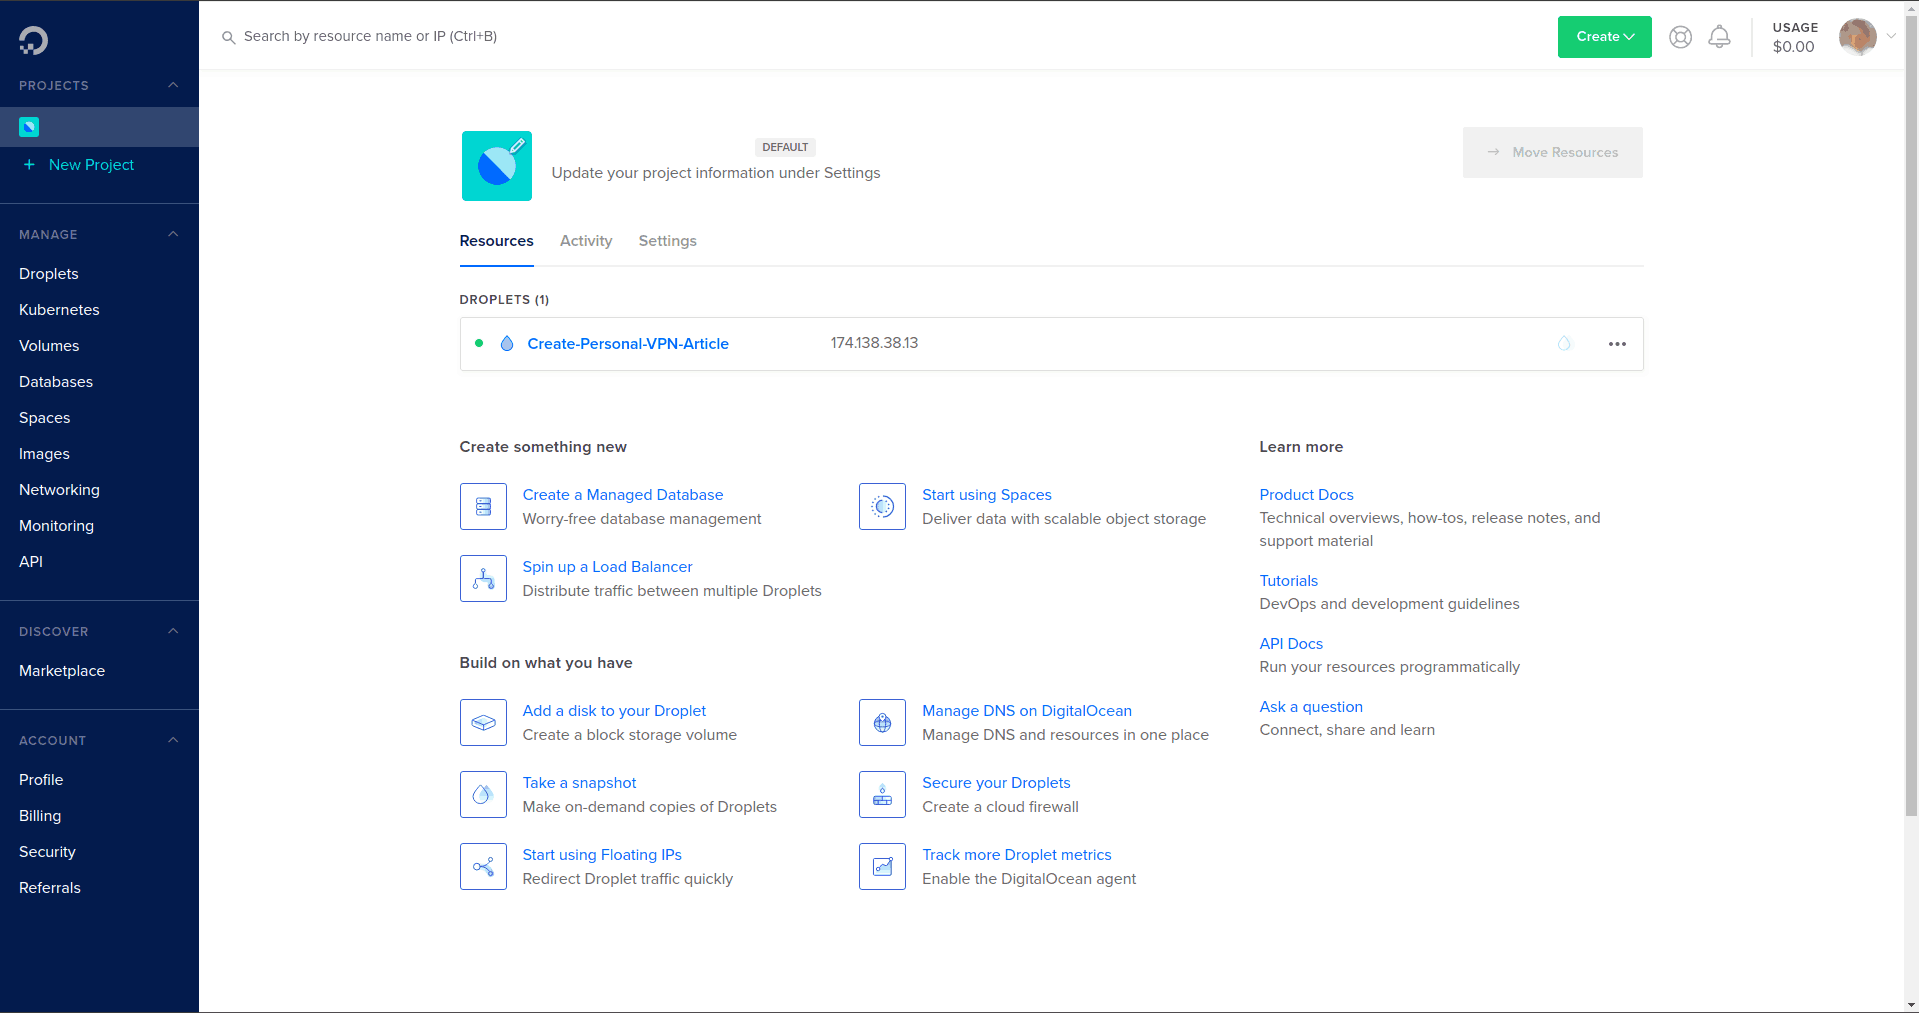Screen dimensions: 1919x1013
Task: Click the project icon in sidebar
Action: tap(29, 127)
